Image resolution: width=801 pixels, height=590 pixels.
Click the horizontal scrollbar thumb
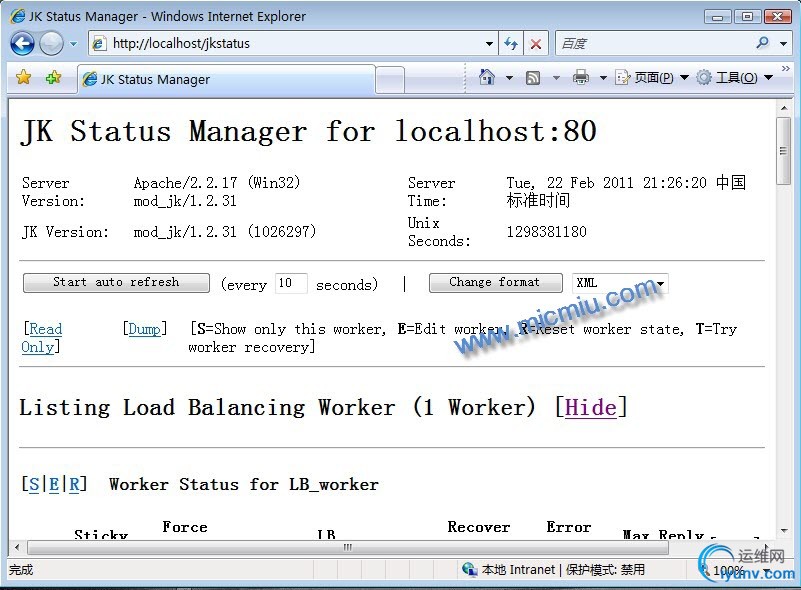tap(348, 548)
